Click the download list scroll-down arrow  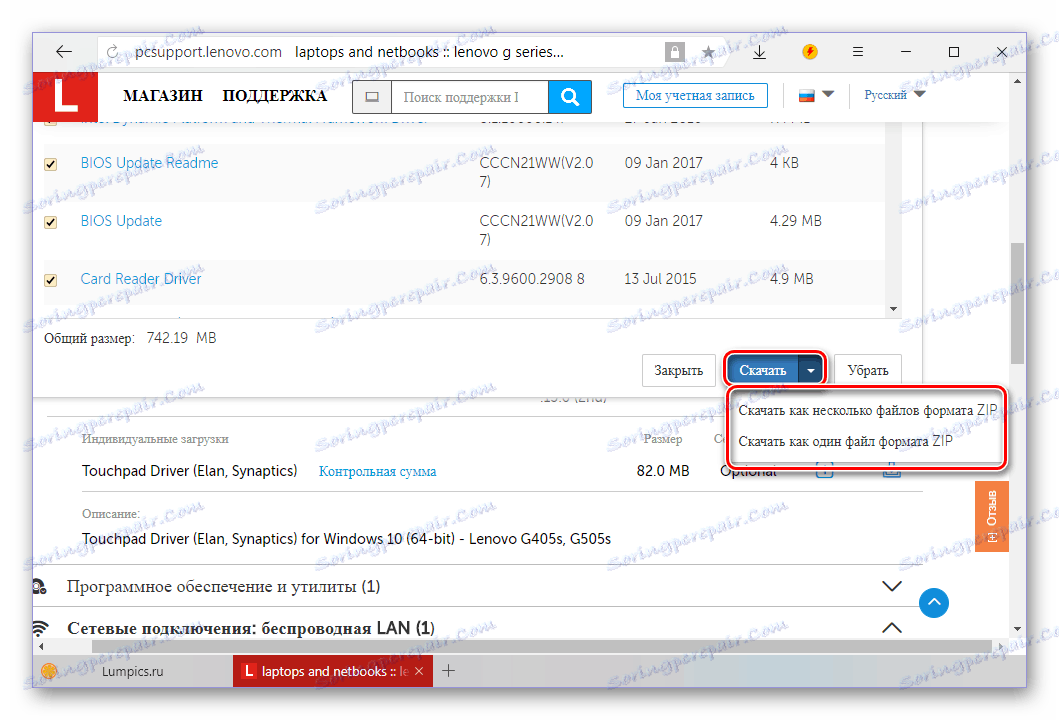(x=894, y=309)
